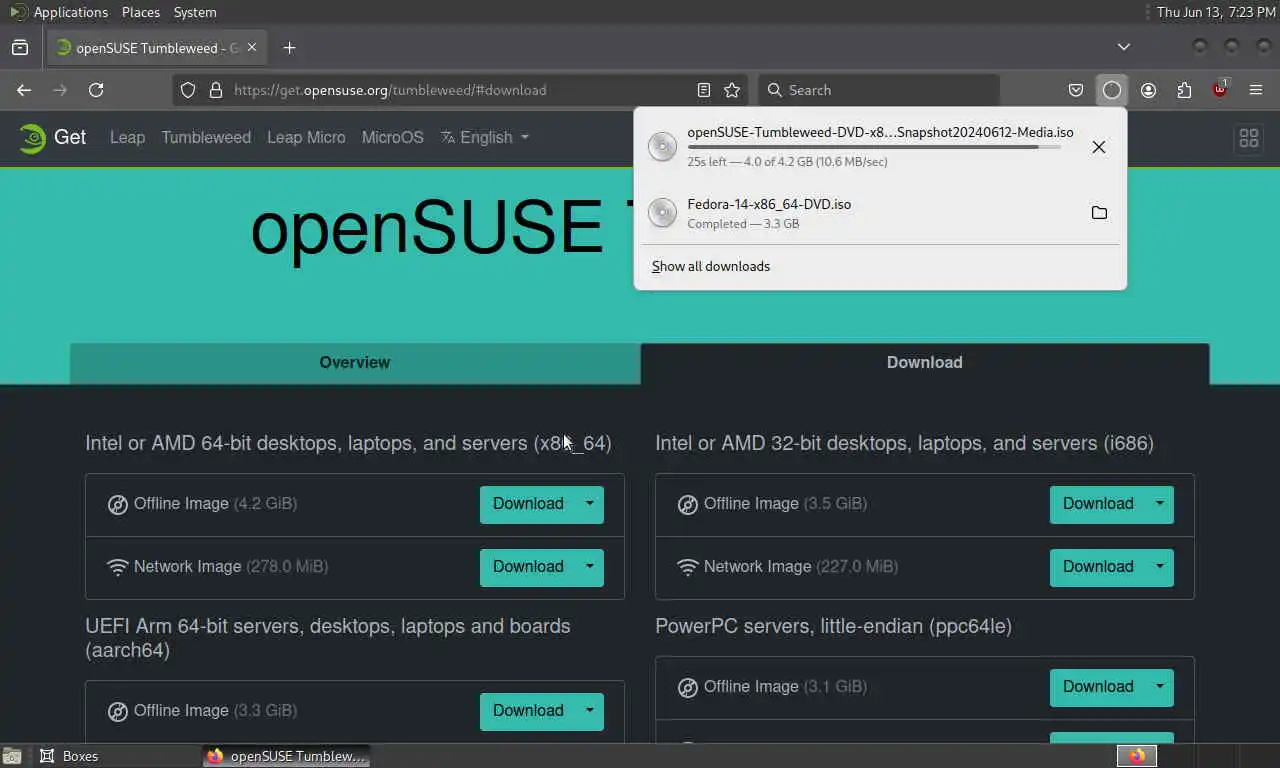Click the i686 Offline Image disc icon
The height and width of the screenshot is (768, 1280).
click(x=688, y=505)
